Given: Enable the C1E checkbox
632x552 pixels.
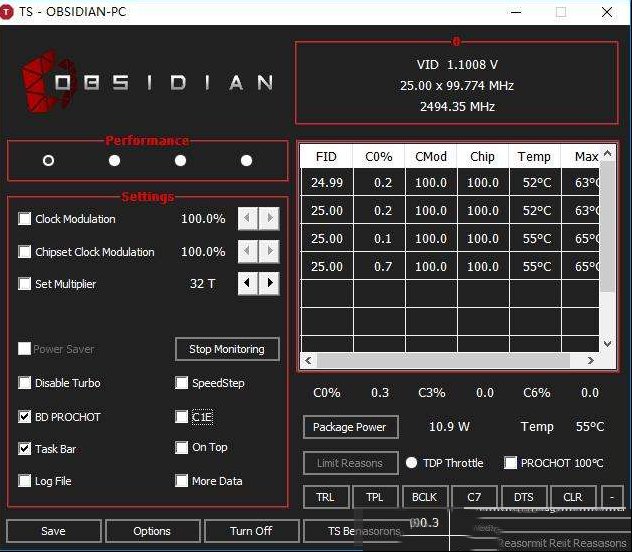Looking at the screenshot, I should [182, 417].
